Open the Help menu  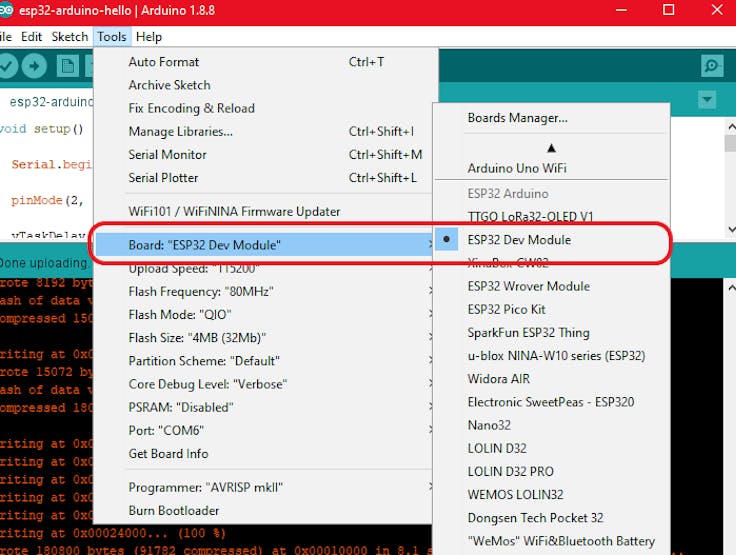click(149, 37)
